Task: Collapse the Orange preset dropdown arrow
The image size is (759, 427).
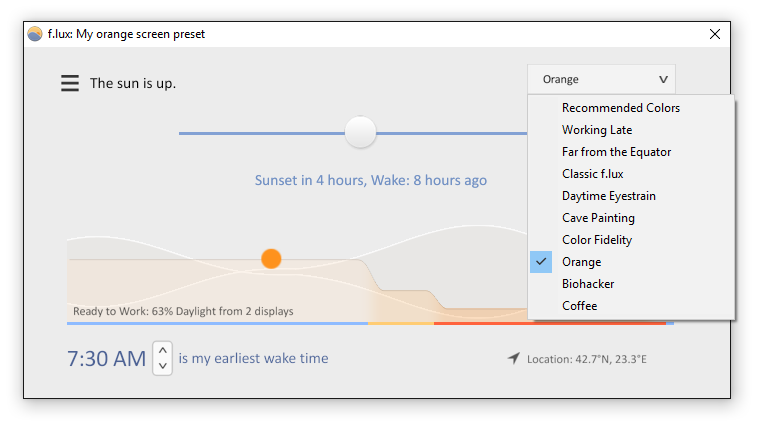Action: tap(663, 79)
